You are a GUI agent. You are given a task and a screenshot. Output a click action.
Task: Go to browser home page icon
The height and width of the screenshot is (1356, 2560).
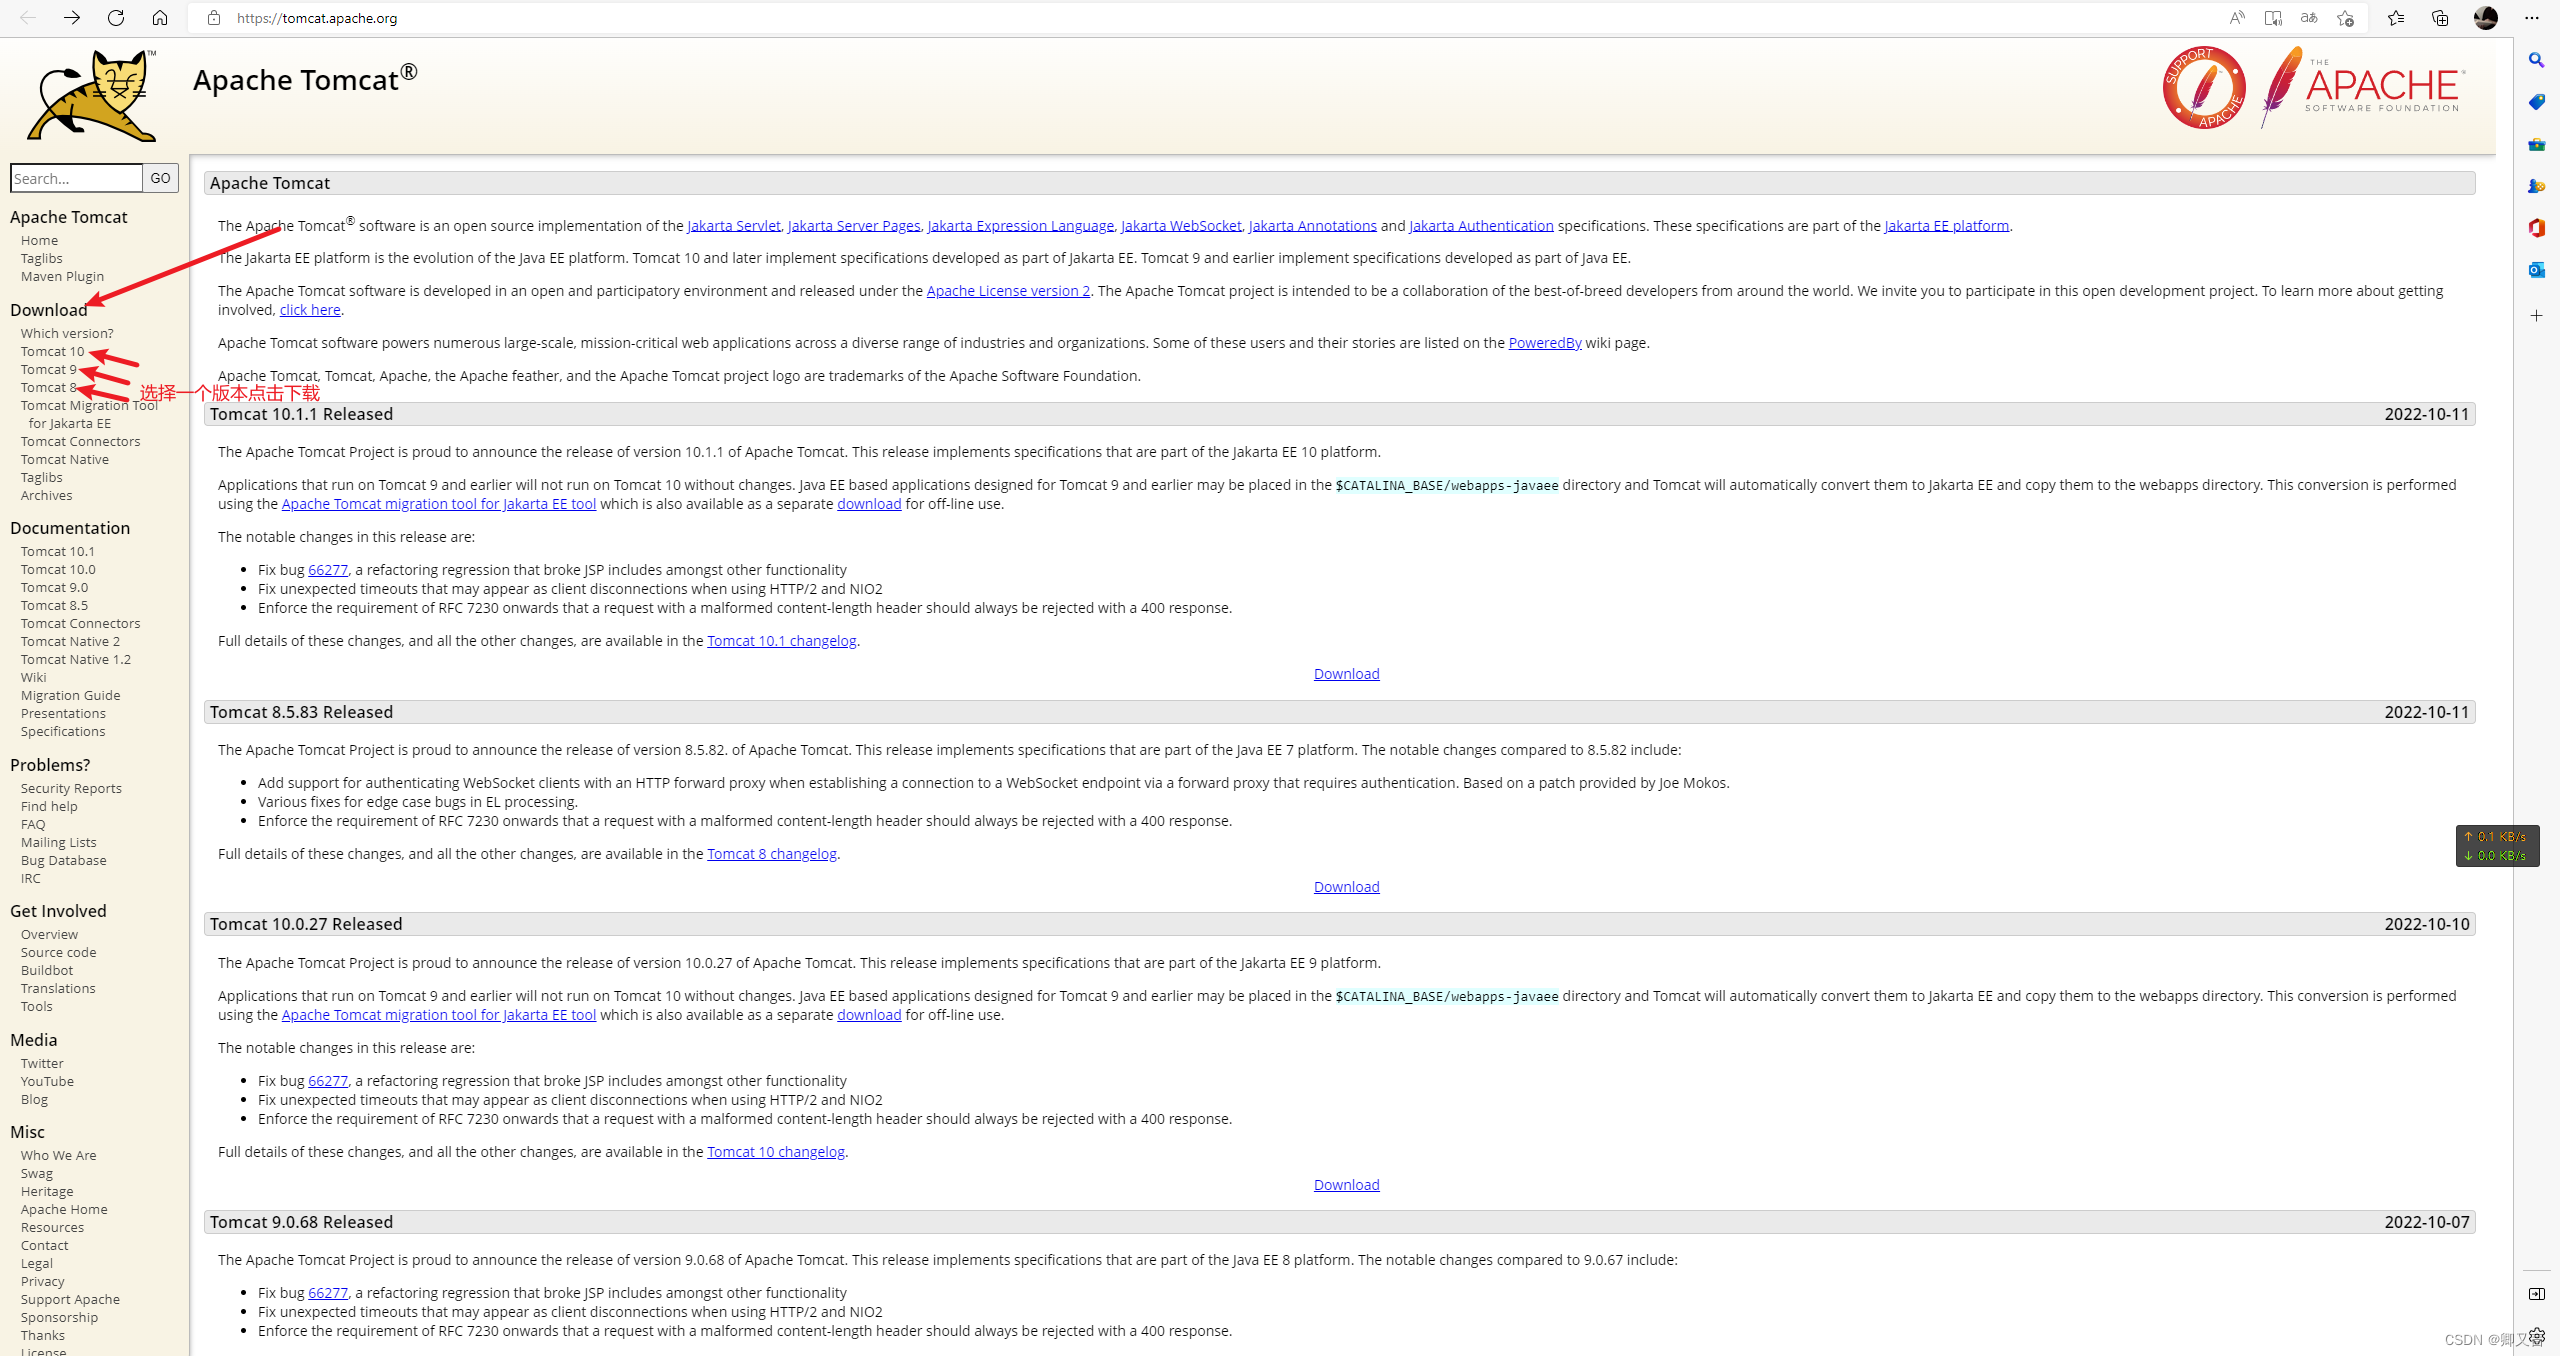click(160, 18)
